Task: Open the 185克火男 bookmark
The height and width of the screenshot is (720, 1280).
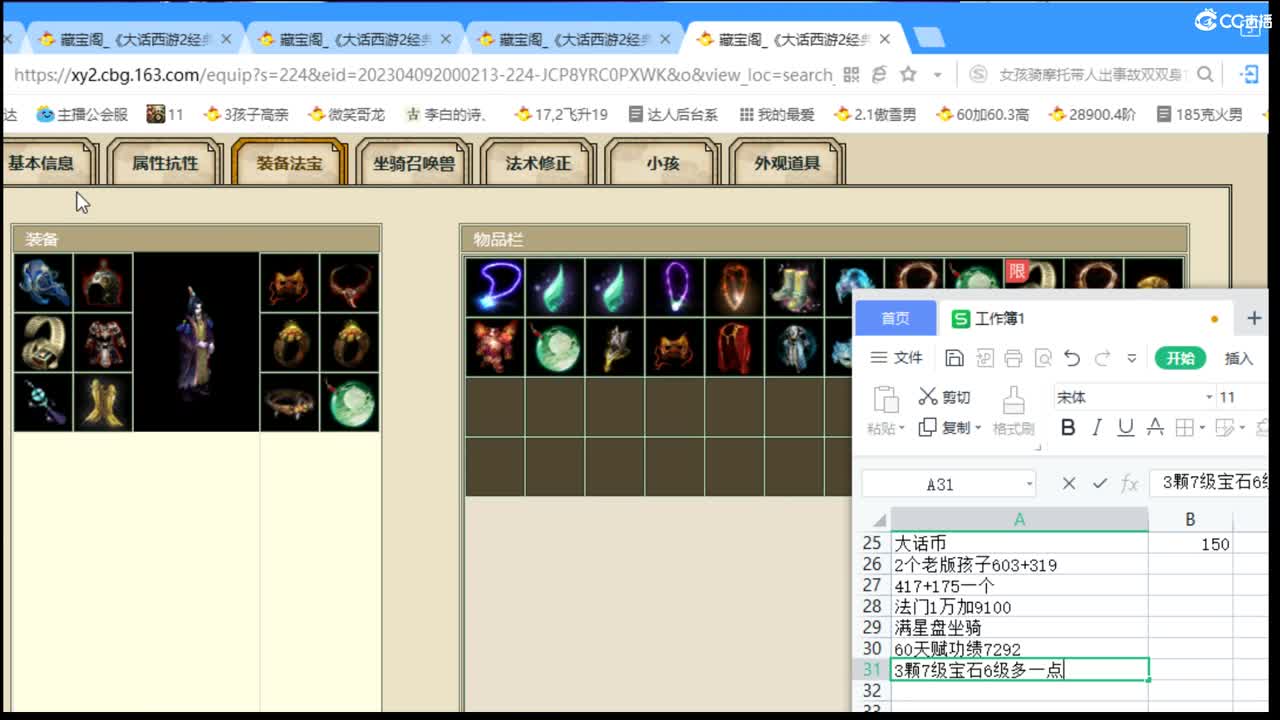Action: pyautogui.click(x=1199, y=114)
